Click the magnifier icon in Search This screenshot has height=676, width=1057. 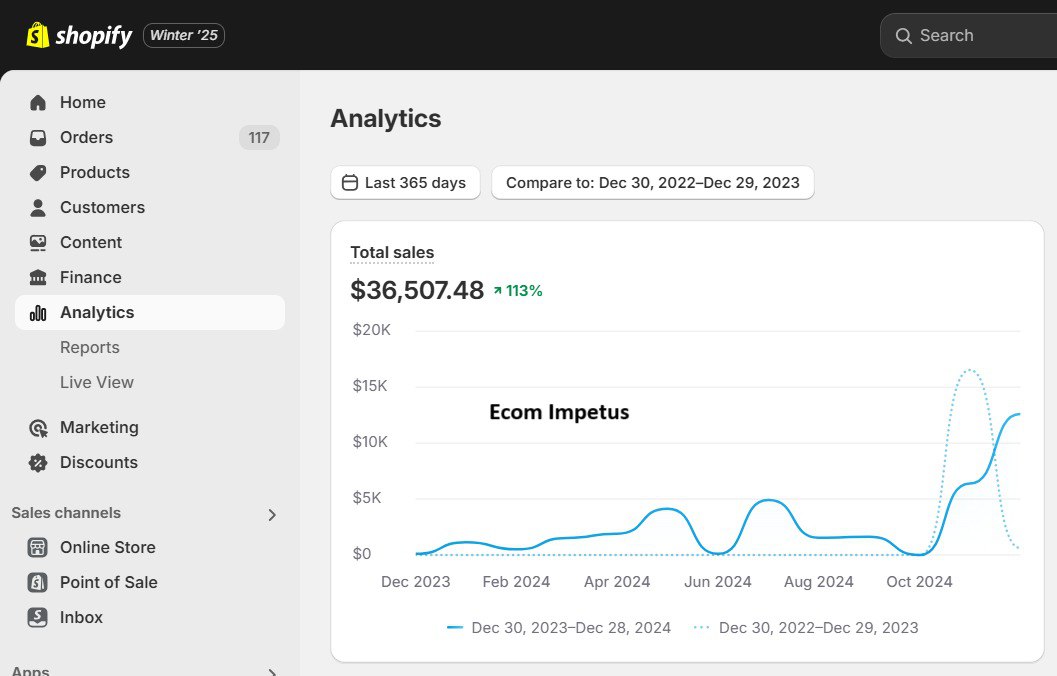click(903, 36)
